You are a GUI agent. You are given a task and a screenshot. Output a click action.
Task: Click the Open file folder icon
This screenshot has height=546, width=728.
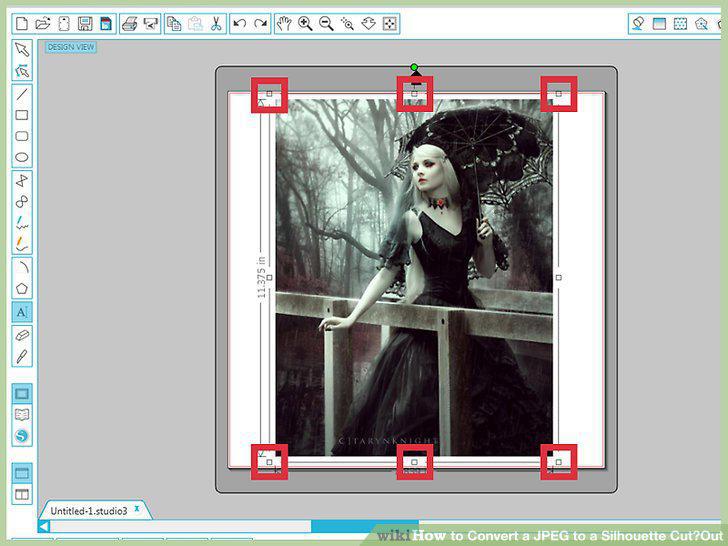[43, 24]
